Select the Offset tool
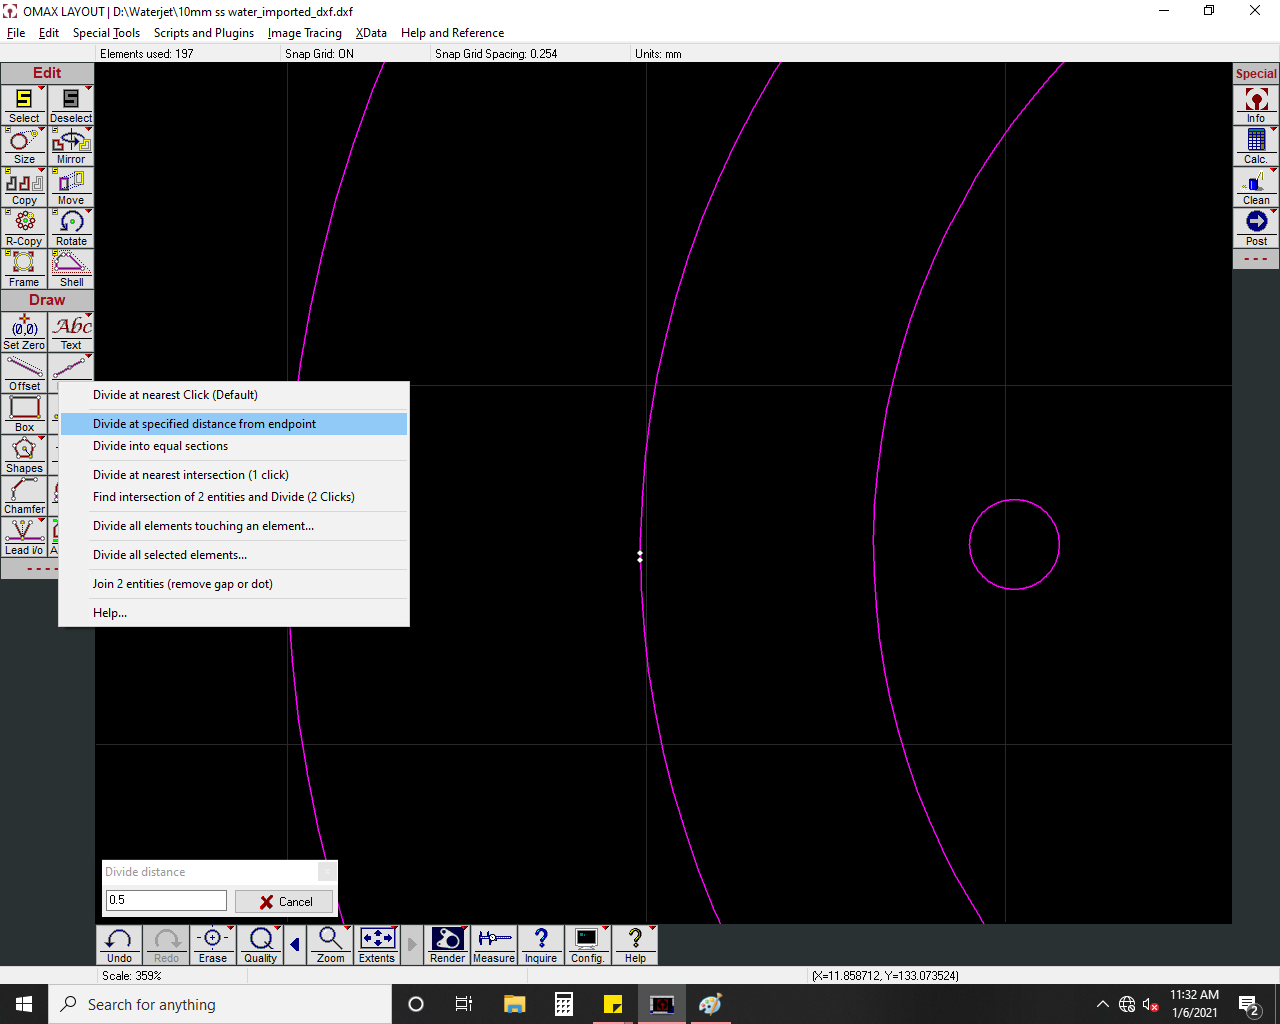The height and width of the screenshot is (1024, 1280). (x=24, y=373)
